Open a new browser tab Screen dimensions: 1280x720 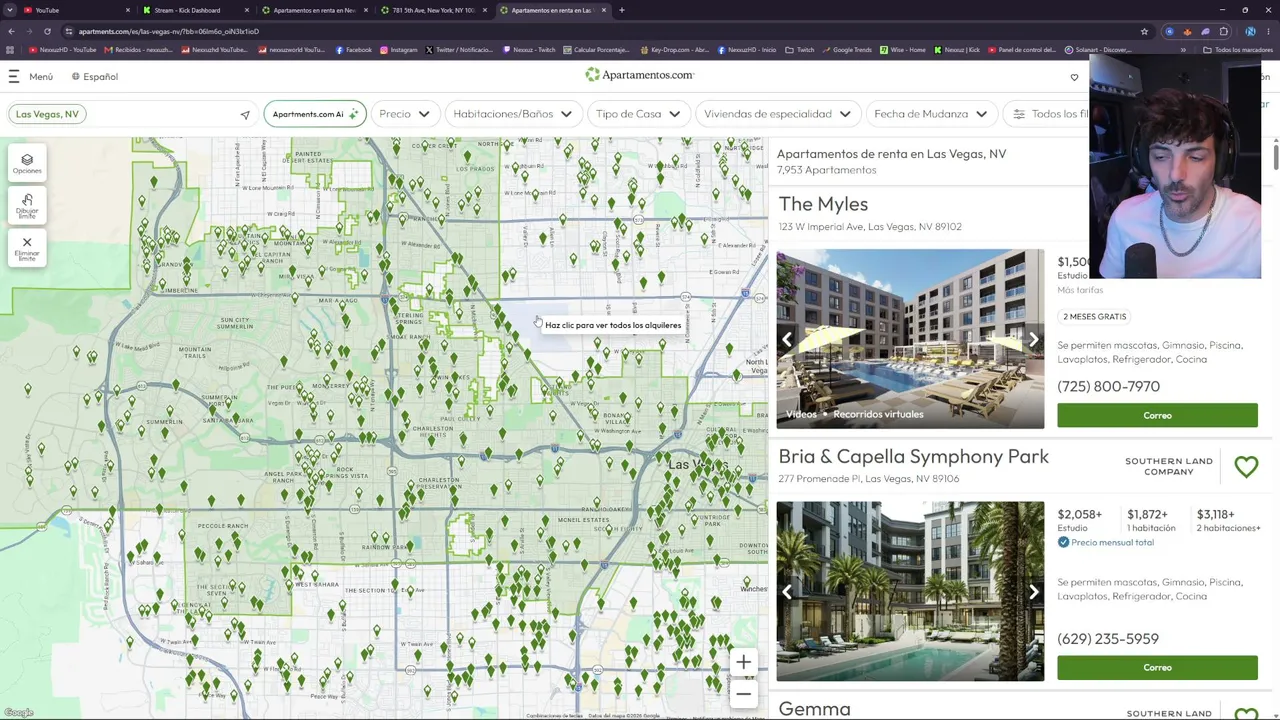click(622, 10)
